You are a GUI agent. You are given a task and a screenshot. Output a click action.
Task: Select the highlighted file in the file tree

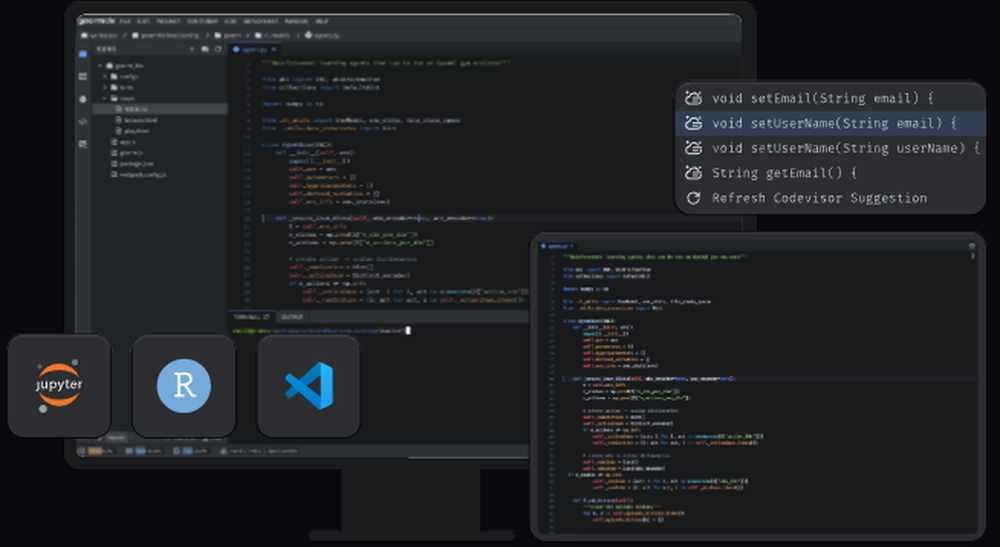coord(160,109)
